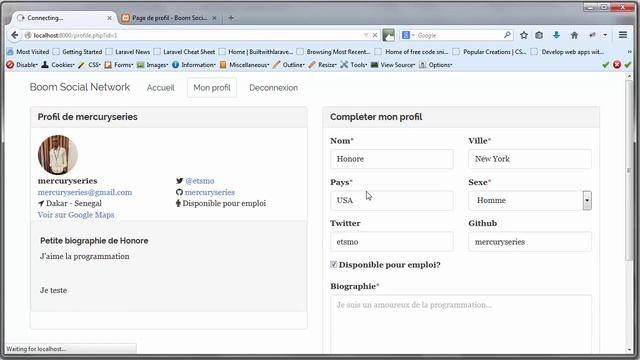Image resolution: width=640 pixels, height=360 pixels.
Task: Open the Getting Started bookmark
Action: point(78,52)
